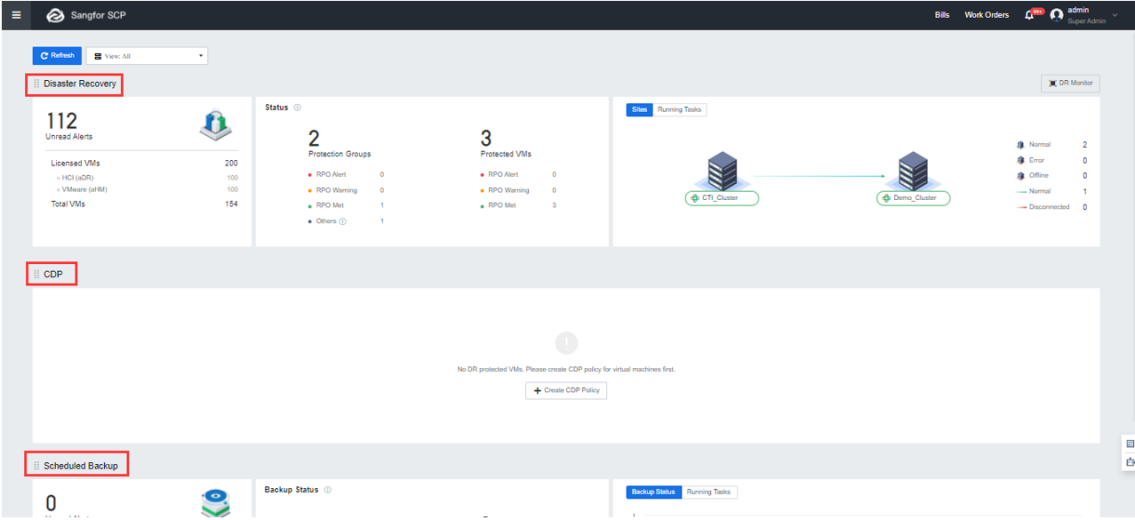Click the Demo_Cluster server stack icon
This screenshot has width=1135, height=520.
912,170
